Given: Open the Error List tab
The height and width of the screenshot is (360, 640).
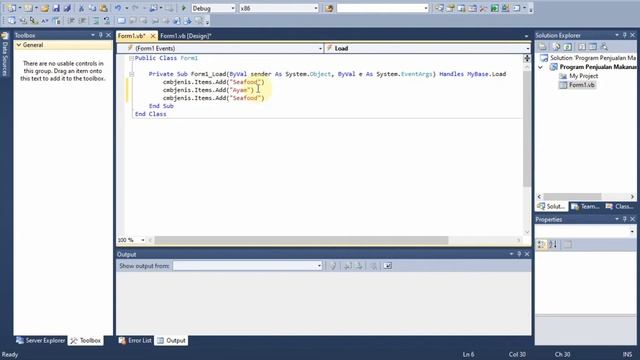Looking at the screenshot, I should (135, 340).
